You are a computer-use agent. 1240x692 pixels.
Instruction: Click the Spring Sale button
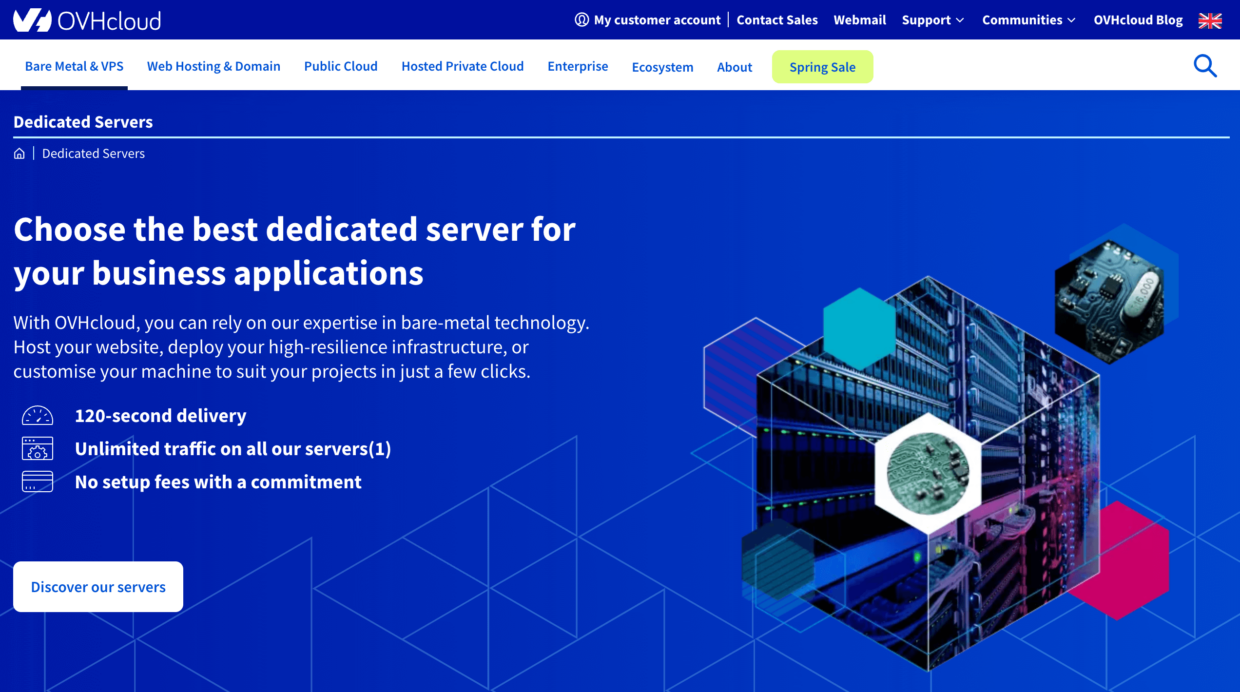[x=822, y=67]
